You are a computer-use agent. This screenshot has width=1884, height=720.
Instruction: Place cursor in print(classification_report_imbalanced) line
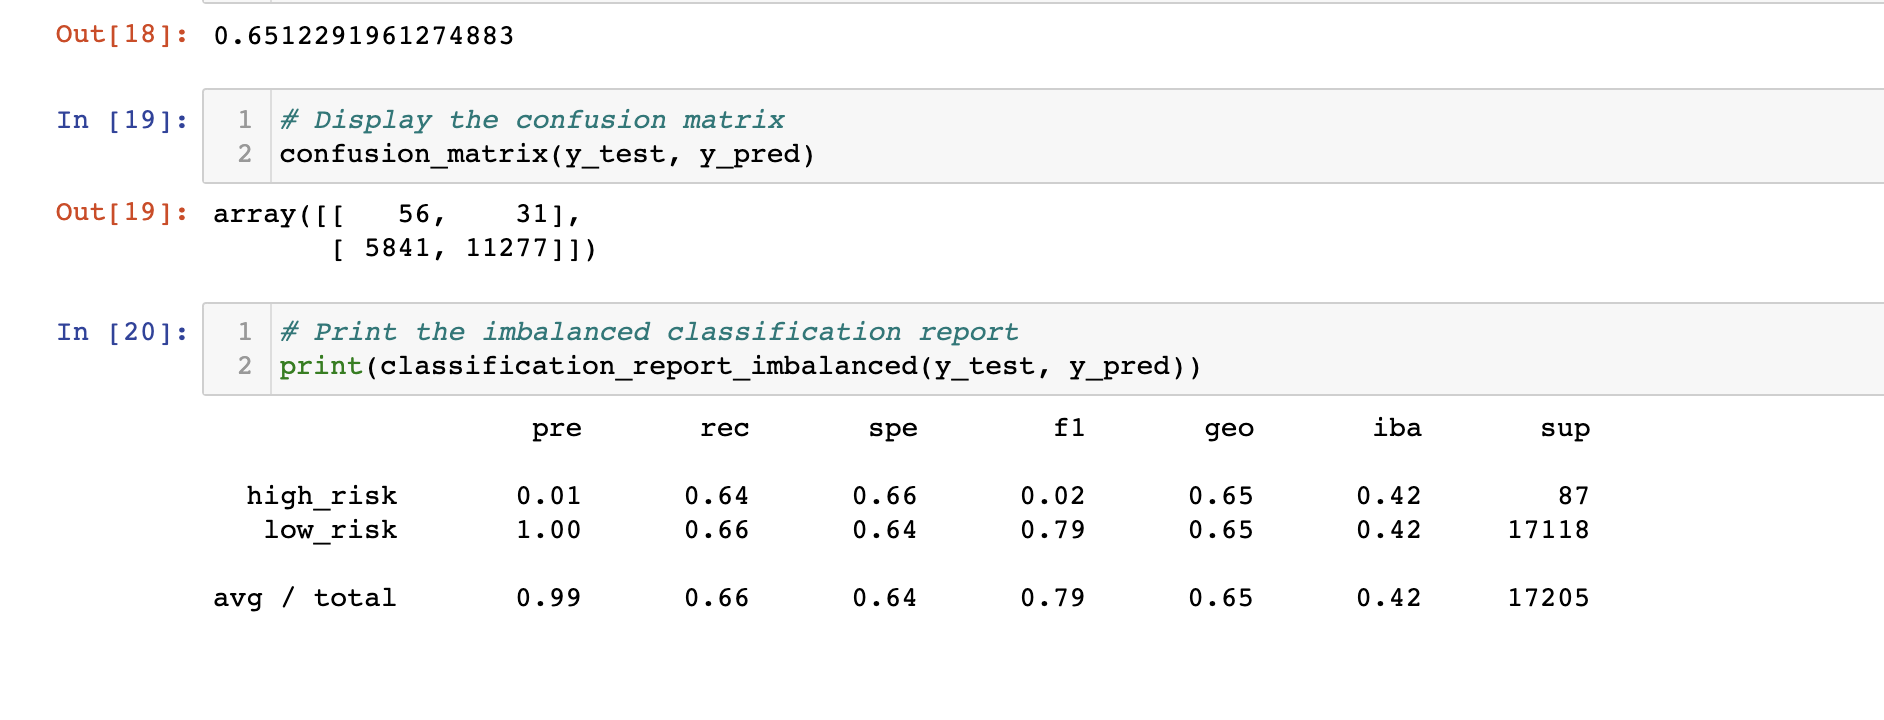pos(740,366)
